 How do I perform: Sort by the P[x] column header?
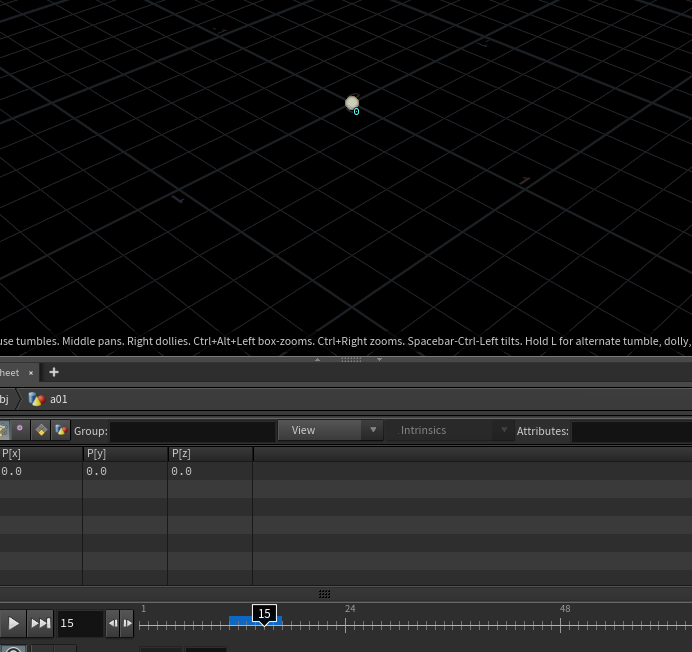pyautogui.click(x=41, y=454)
